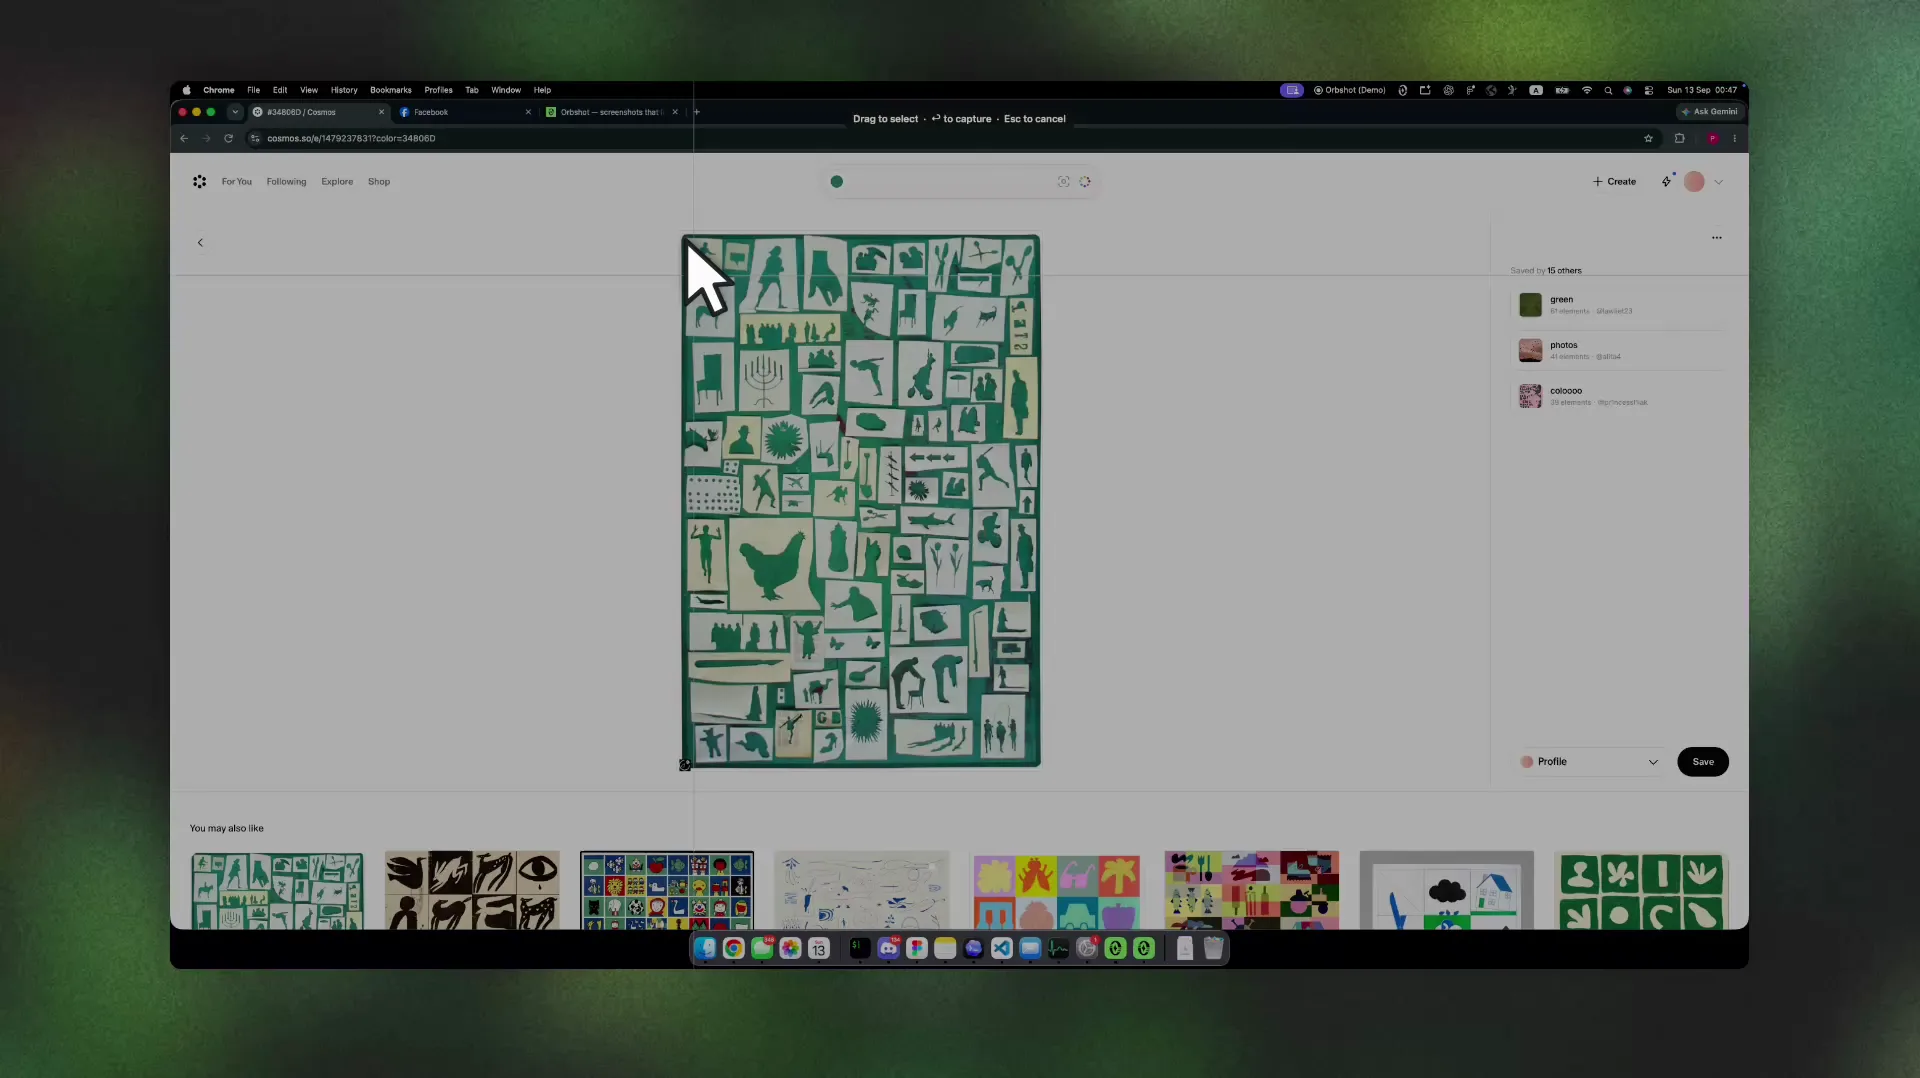Open Chrome extensions puzzle icon

point(1680,139)
